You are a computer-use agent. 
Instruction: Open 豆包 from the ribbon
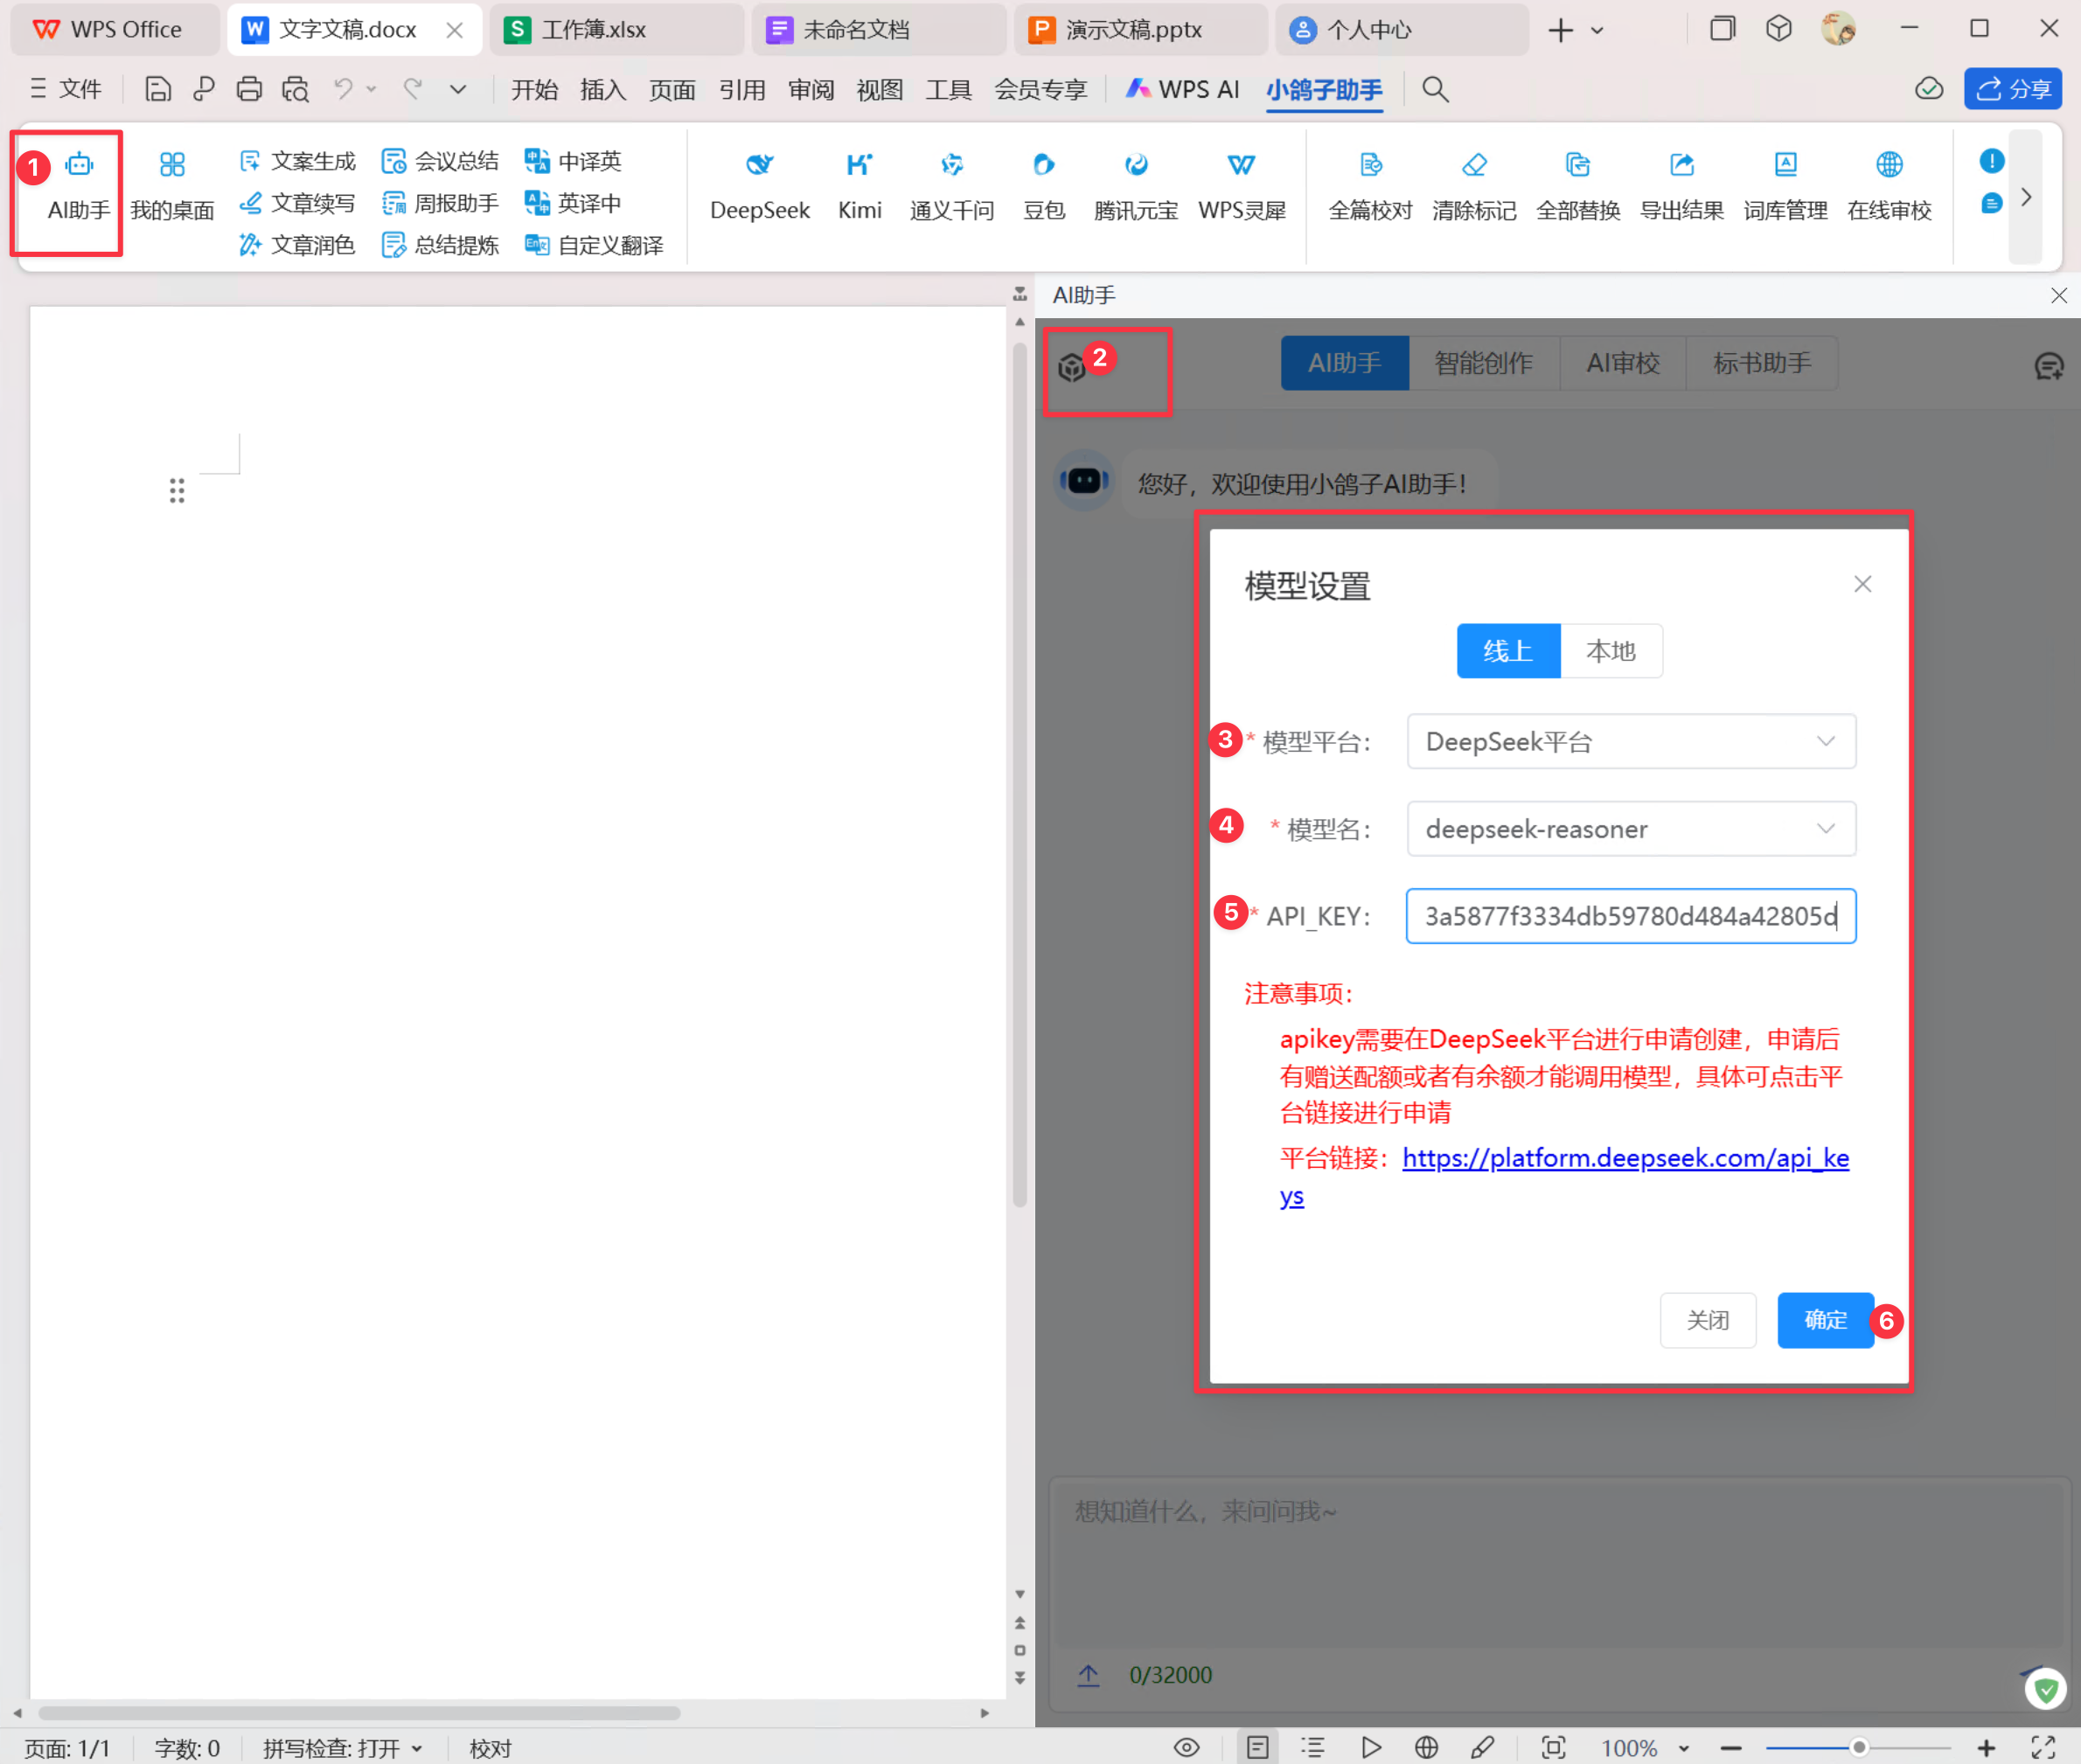point(1044,187)
